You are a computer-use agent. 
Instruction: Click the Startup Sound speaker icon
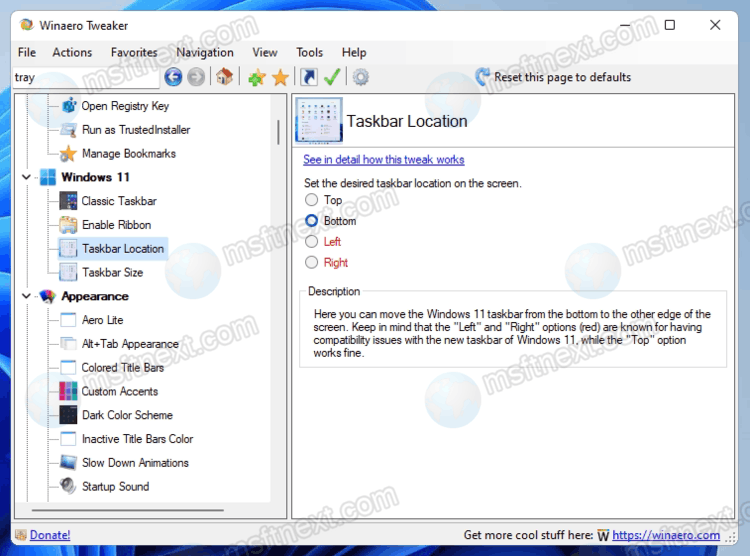(68, 486)
